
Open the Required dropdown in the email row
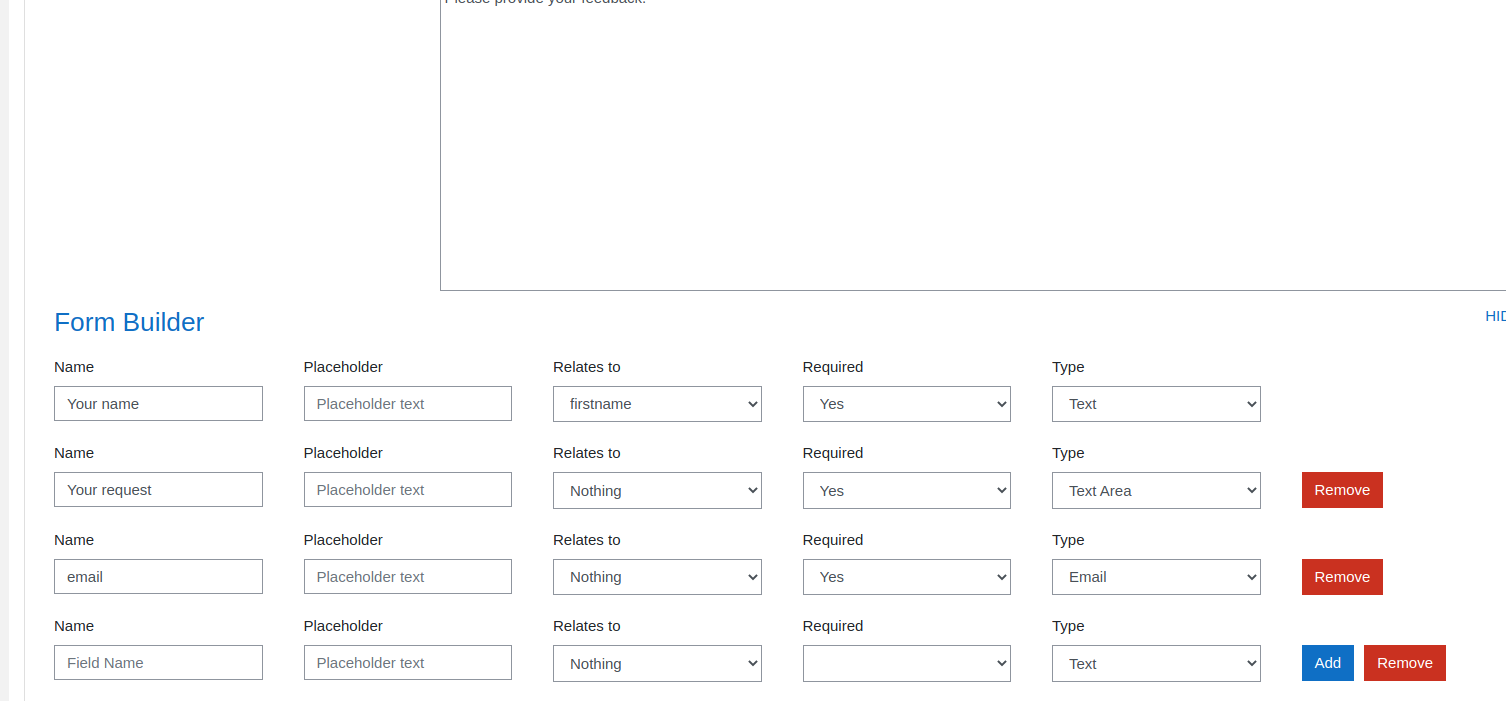[x=905, y=576]
